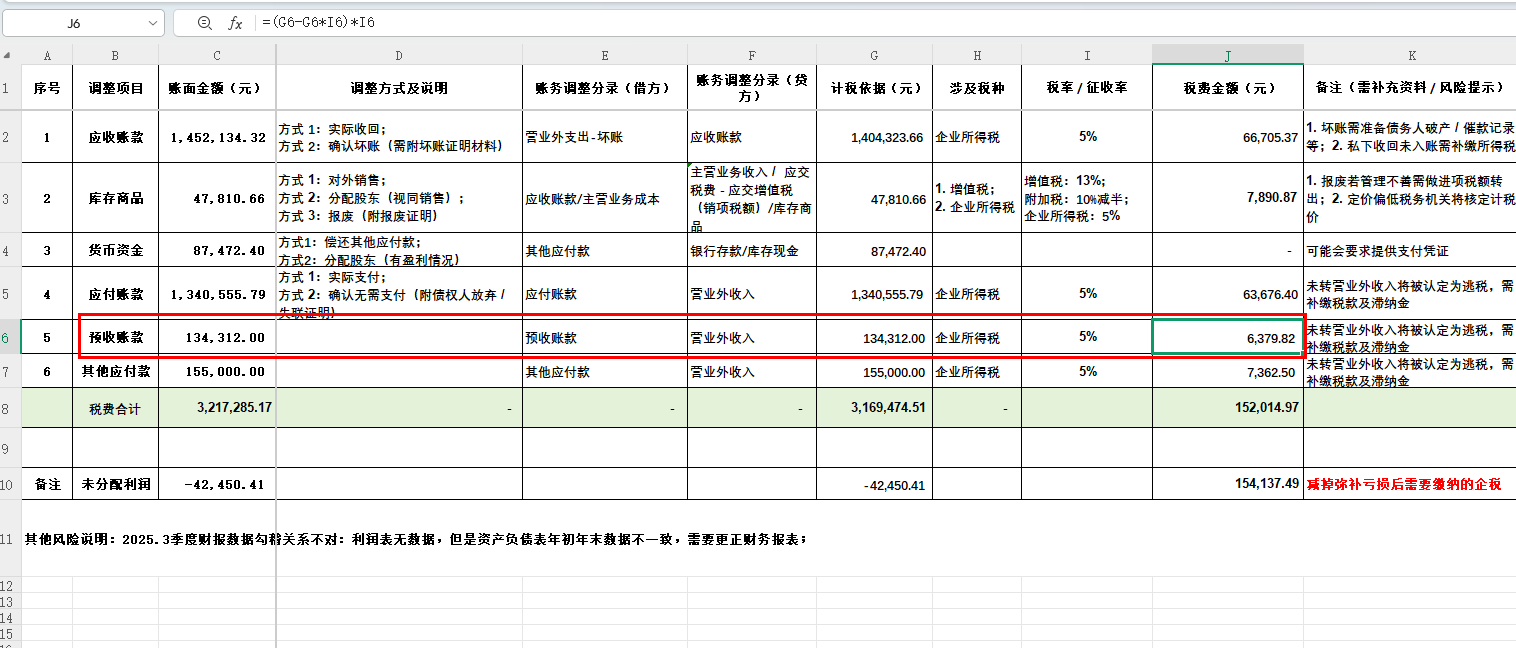
Task: Select column D header
Action: pos(399,55)
